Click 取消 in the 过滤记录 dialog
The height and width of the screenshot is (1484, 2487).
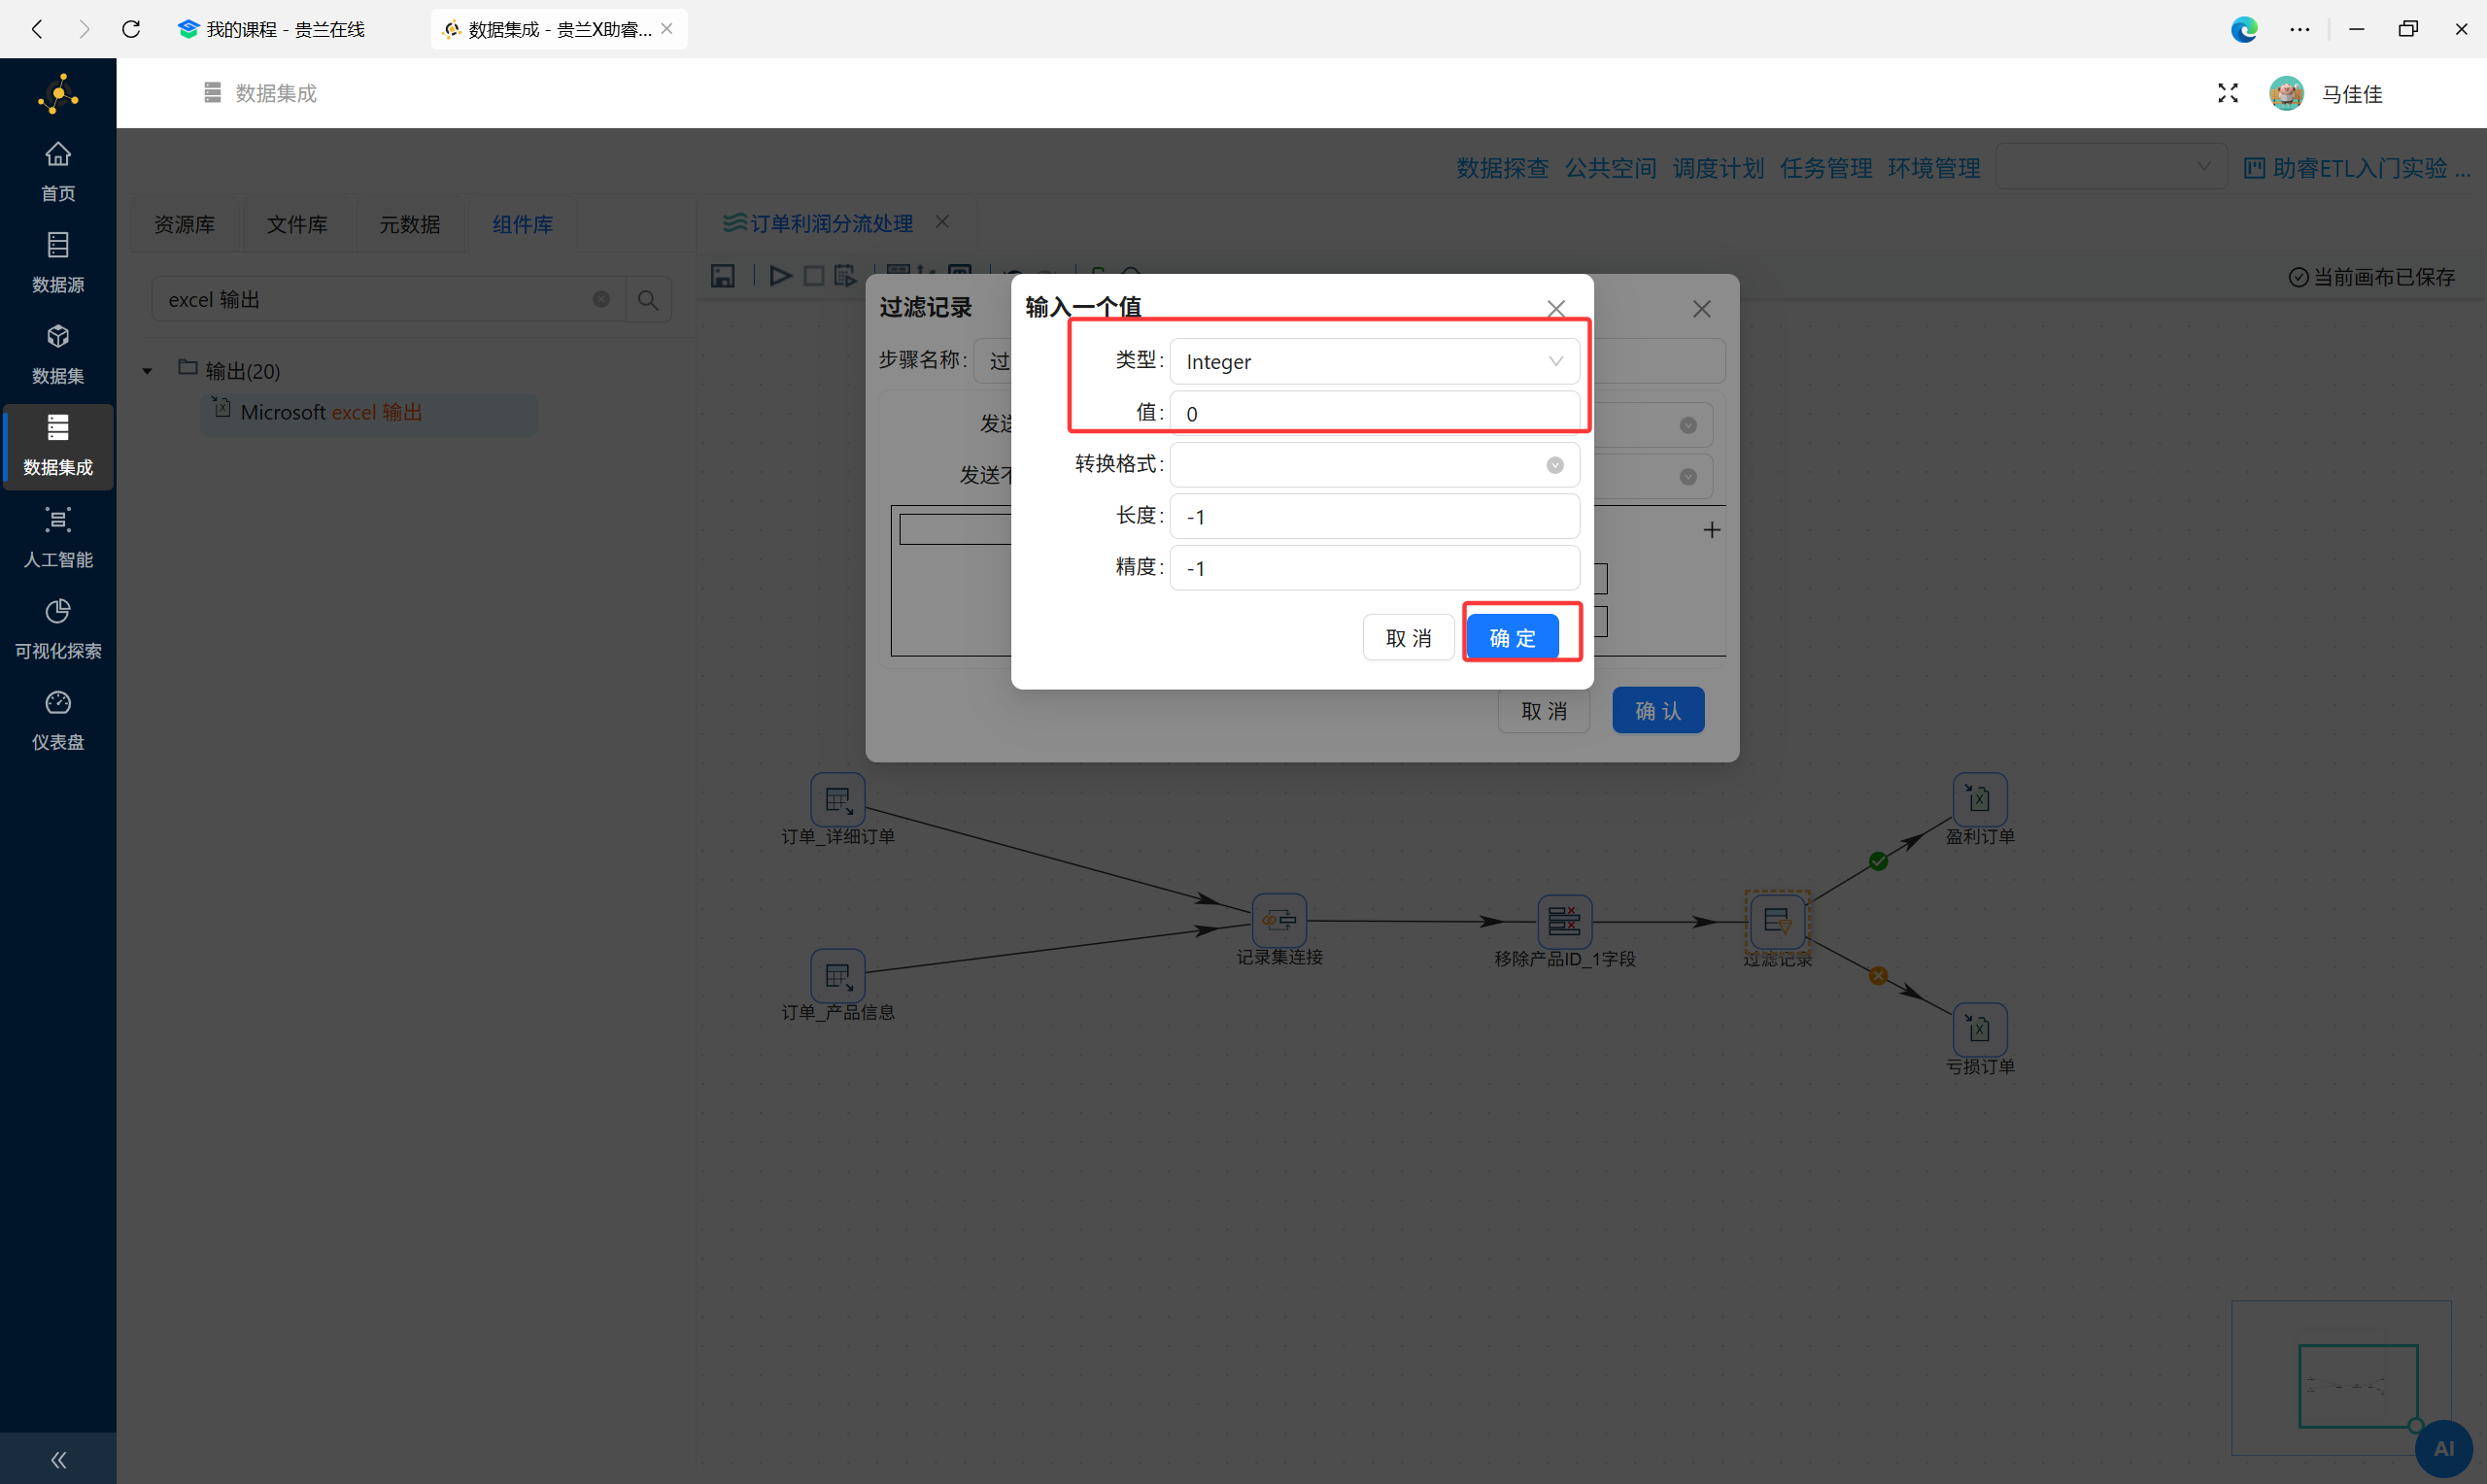tap(1544, 710)
